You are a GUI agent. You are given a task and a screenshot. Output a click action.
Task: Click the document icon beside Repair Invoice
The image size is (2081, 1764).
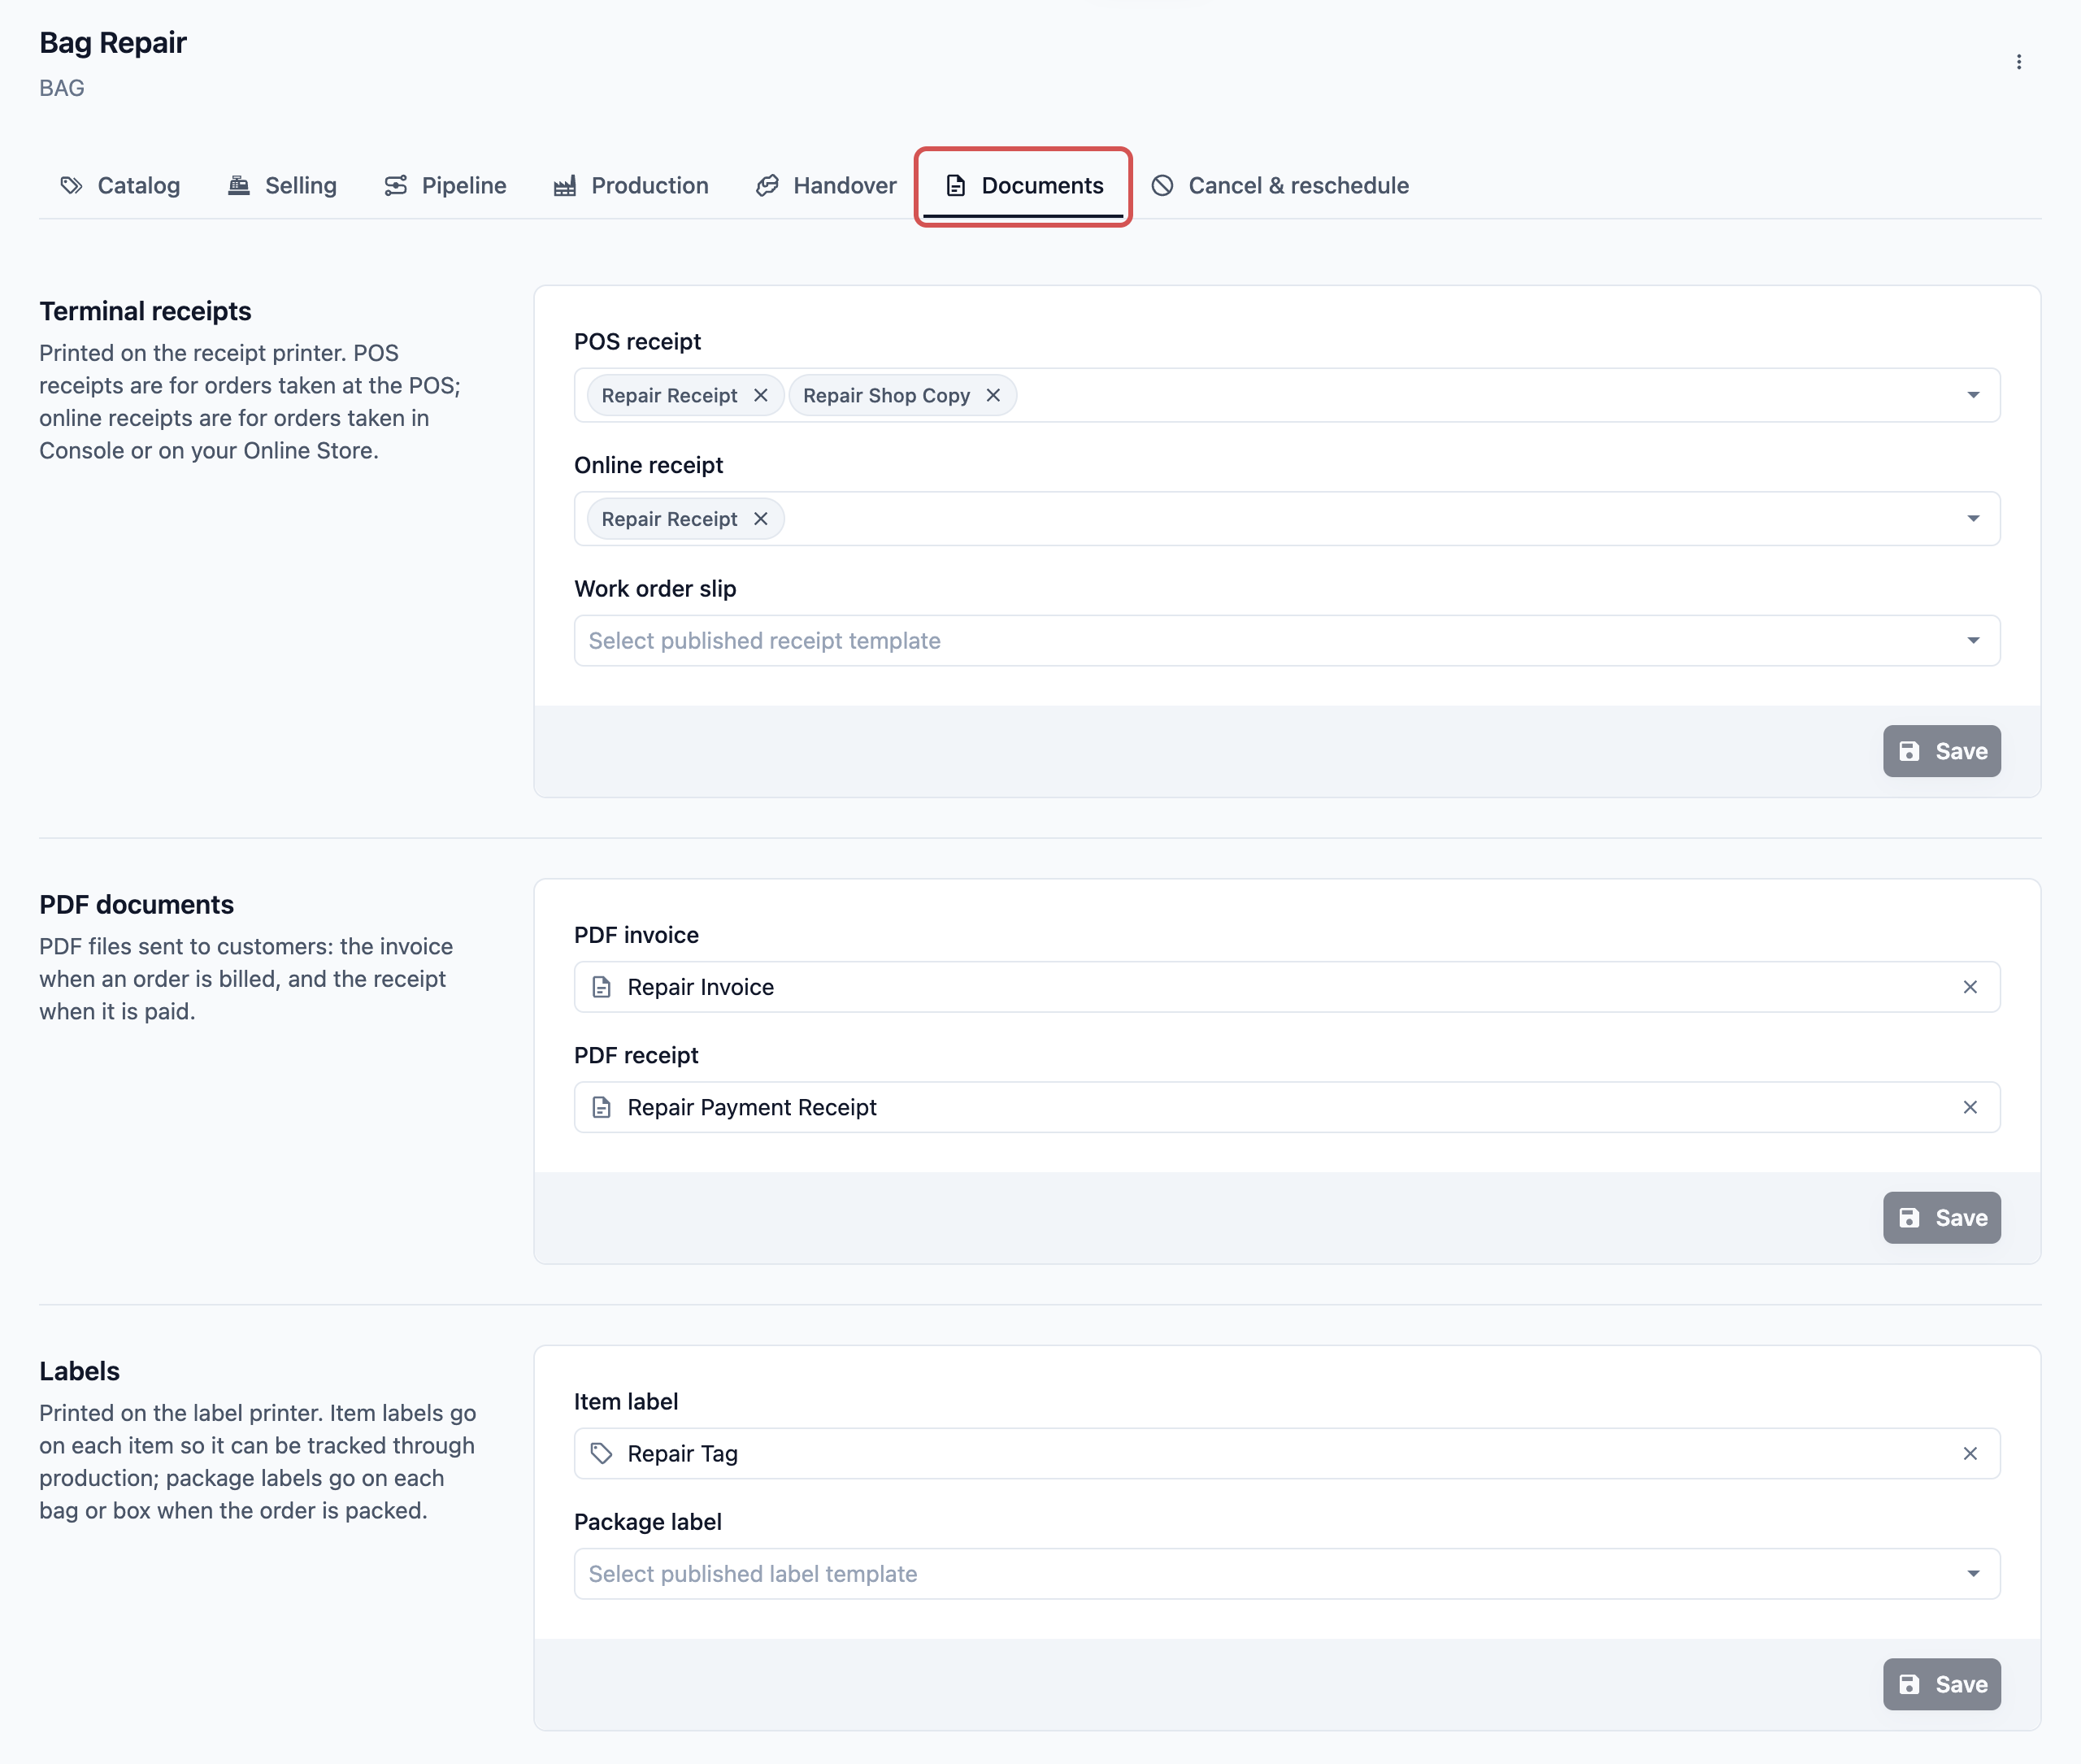601,987
